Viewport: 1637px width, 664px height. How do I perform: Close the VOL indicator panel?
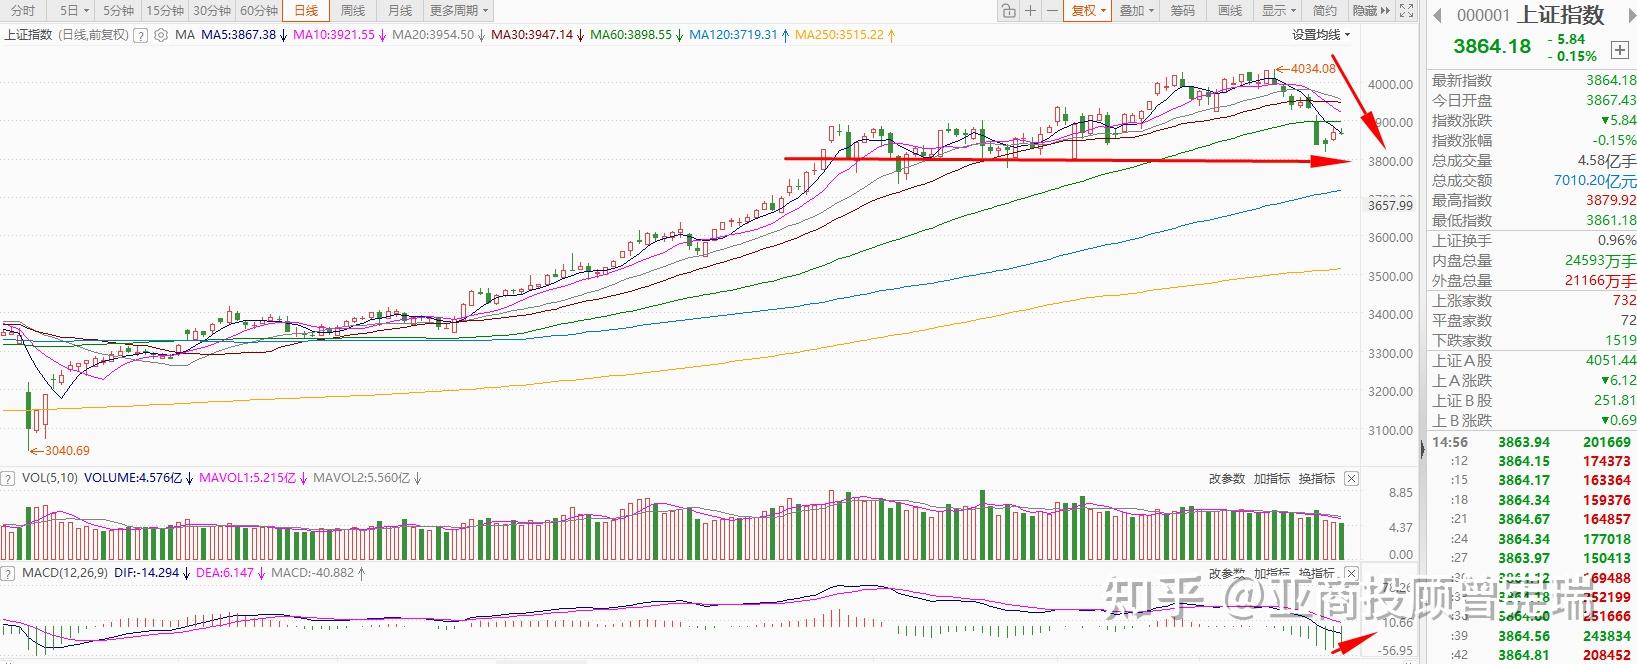click(1351, 479)
